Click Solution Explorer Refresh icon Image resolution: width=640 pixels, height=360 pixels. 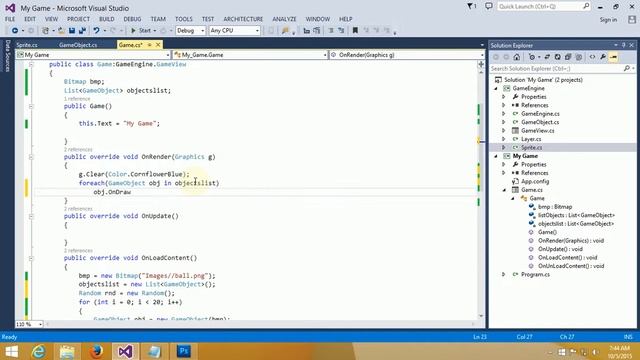558,57
